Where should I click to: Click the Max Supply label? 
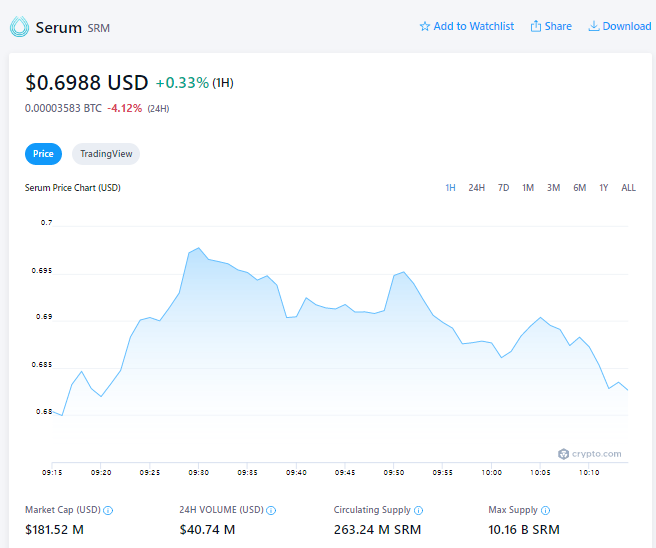513,510
